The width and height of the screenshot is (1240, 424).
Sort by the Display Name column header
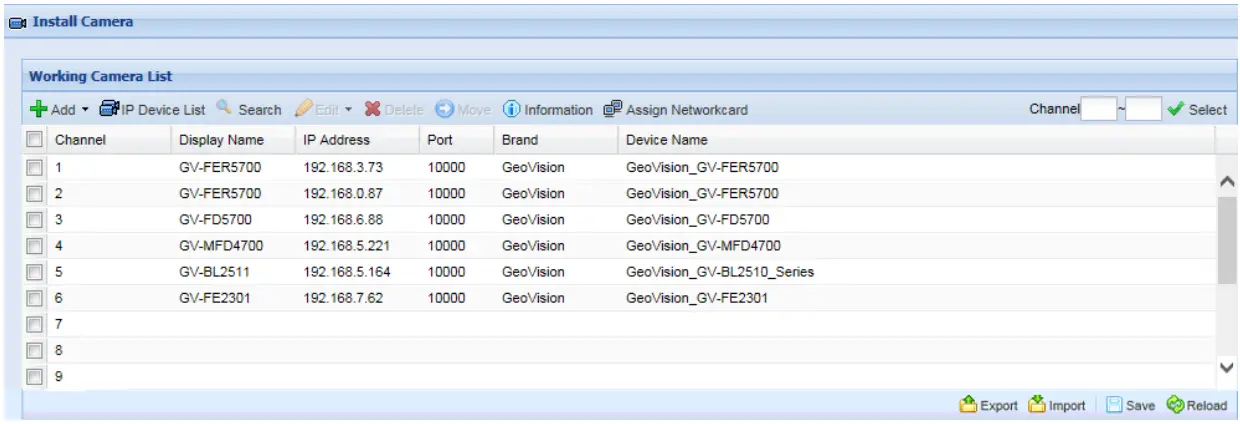pos(233,140)
